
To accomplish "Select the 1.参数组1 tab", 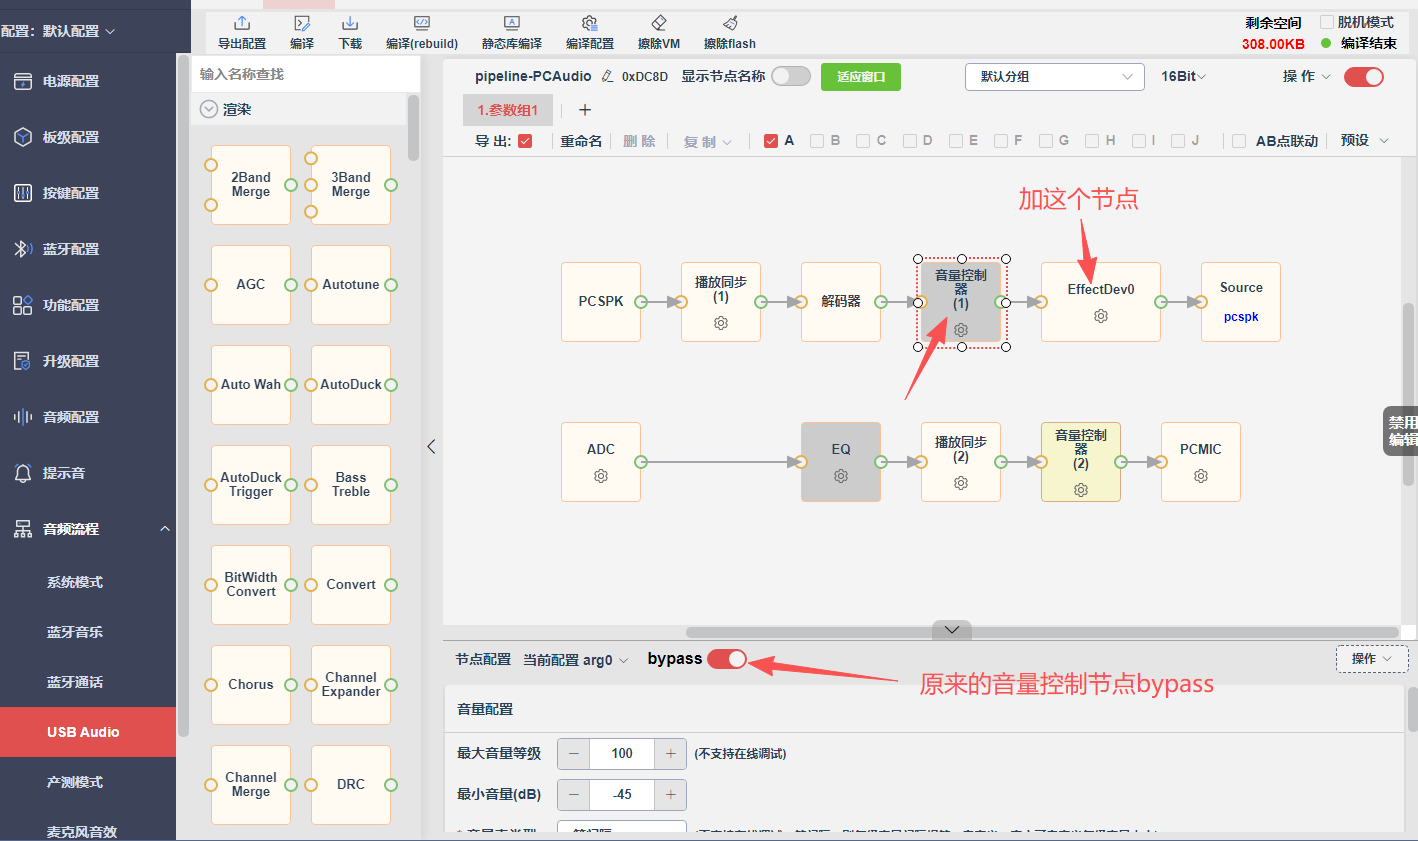I will coord(508,110).
